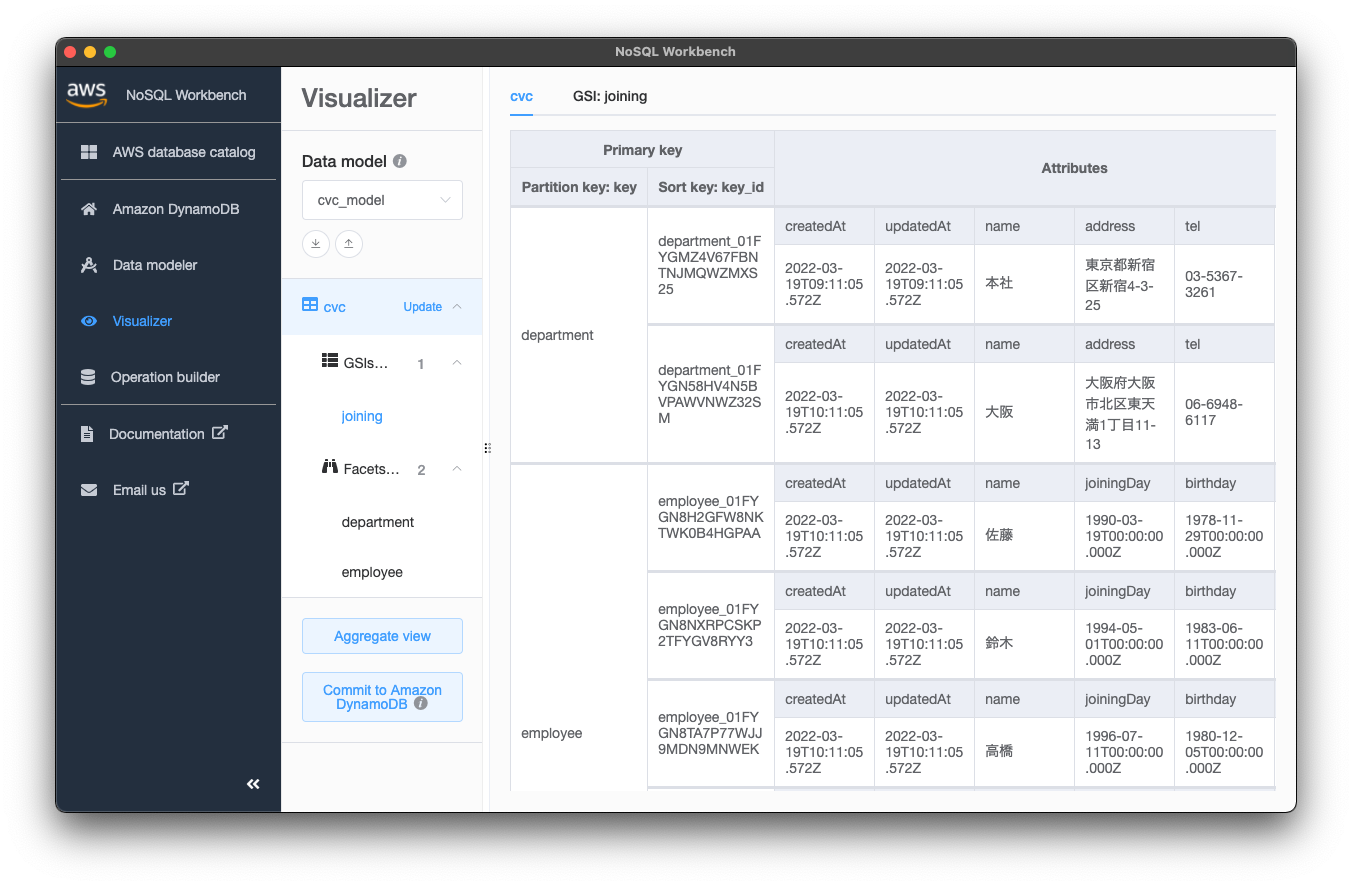Open Operation builder menu item
Viewport: 1352px width, 886px height.
pos(168,377)
